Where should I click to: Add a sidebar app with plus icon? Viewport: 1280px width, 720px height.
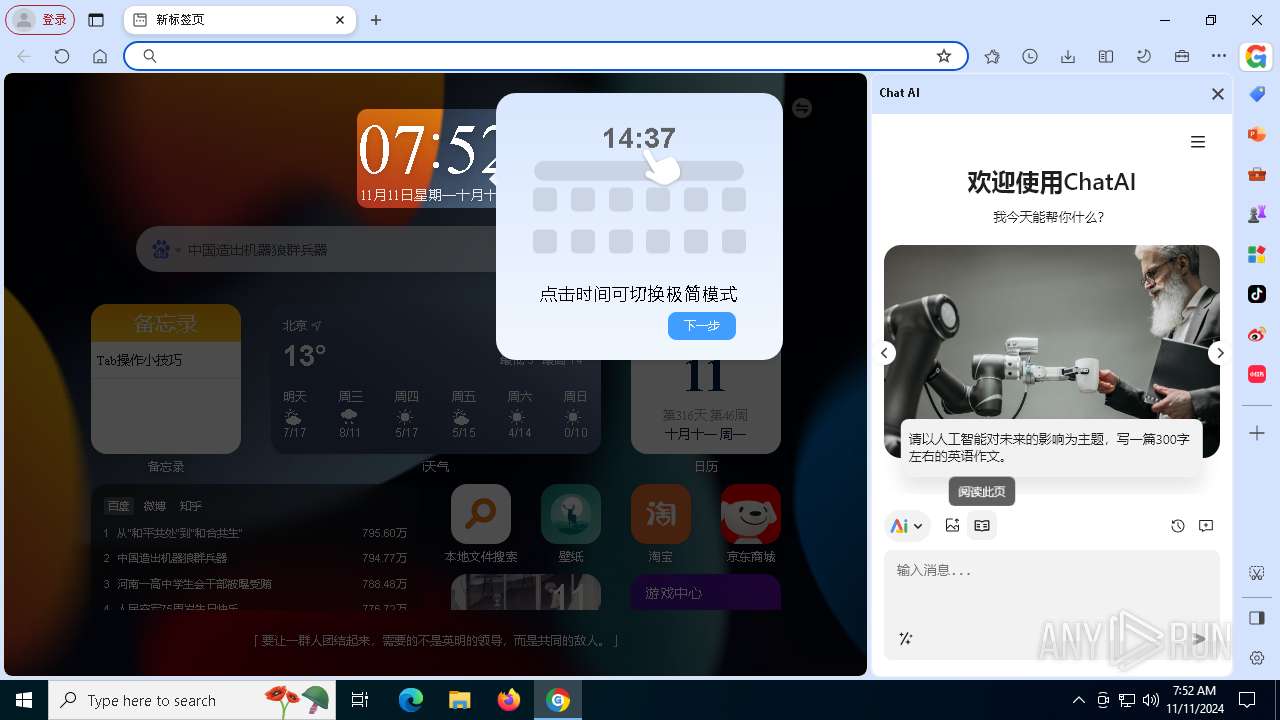click(1257, 433)
